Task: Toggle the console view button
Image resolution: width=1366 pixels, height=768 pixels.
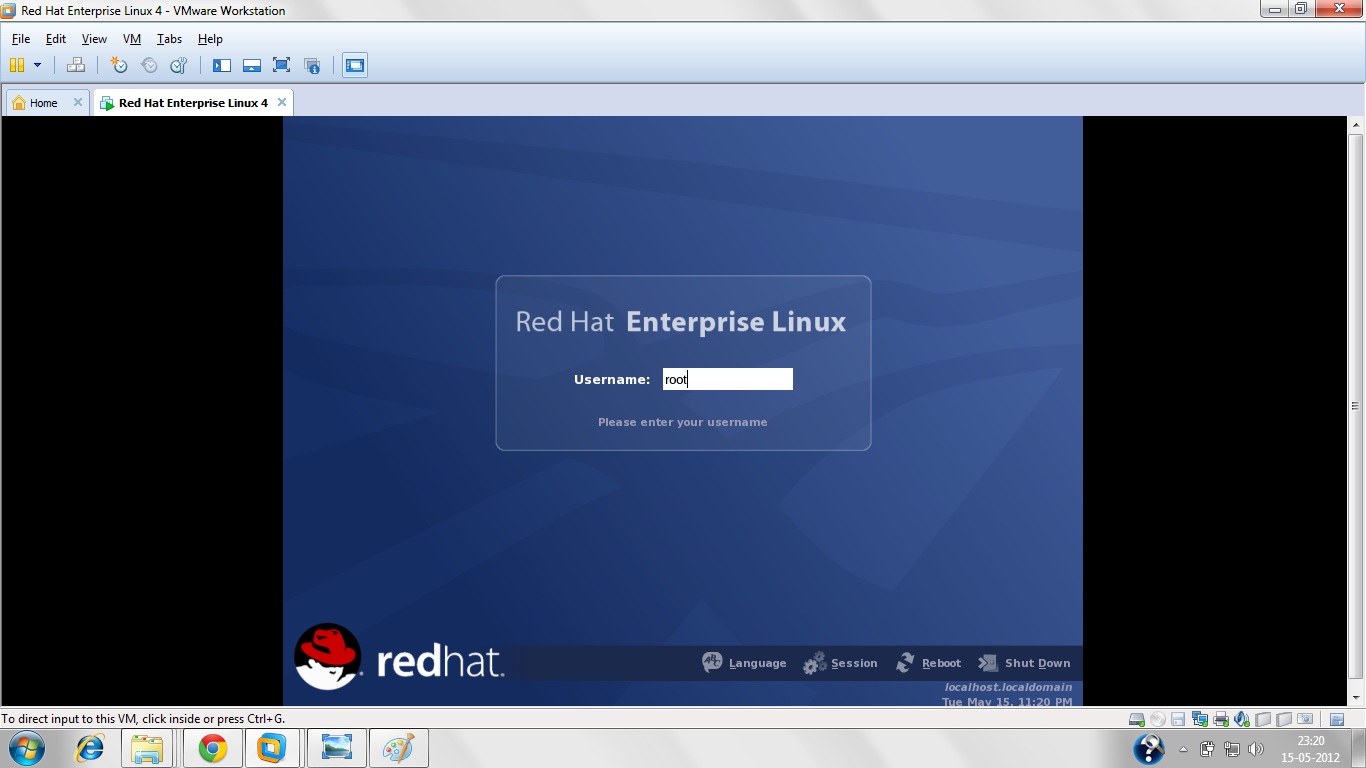Action: pyautogui.click(x=354, y=65)
